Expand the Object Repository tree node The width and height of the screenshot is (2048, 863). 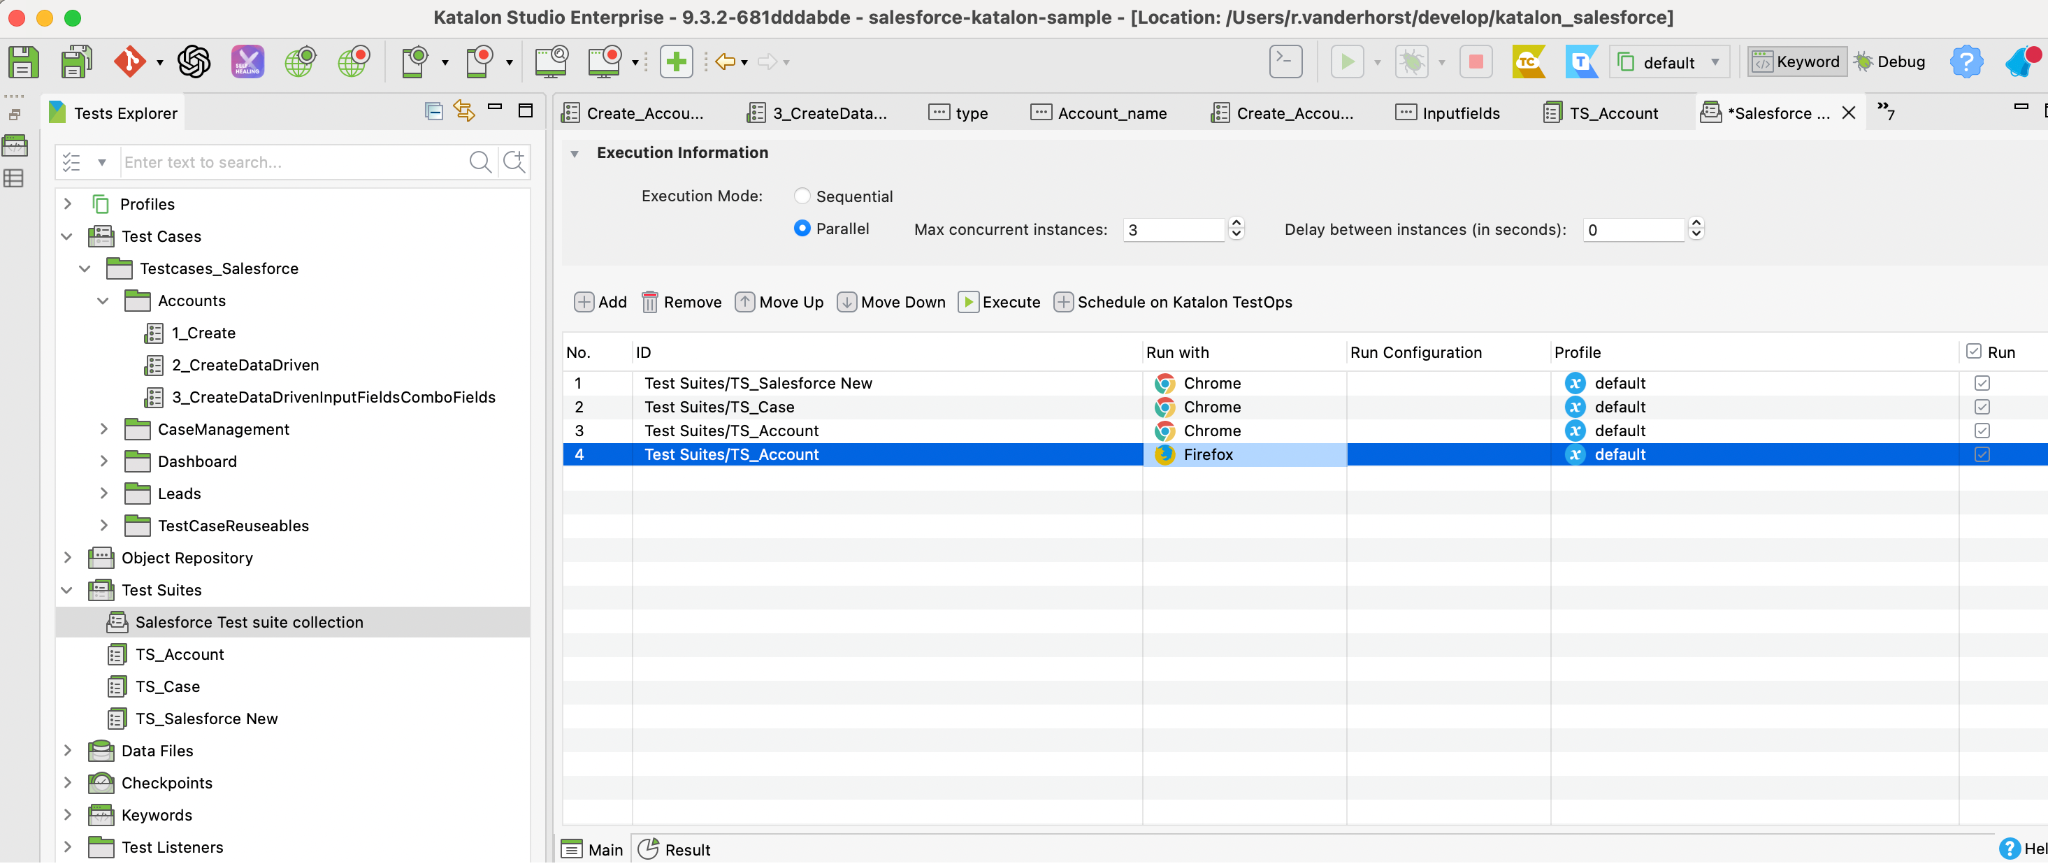[x=67, y=558]
